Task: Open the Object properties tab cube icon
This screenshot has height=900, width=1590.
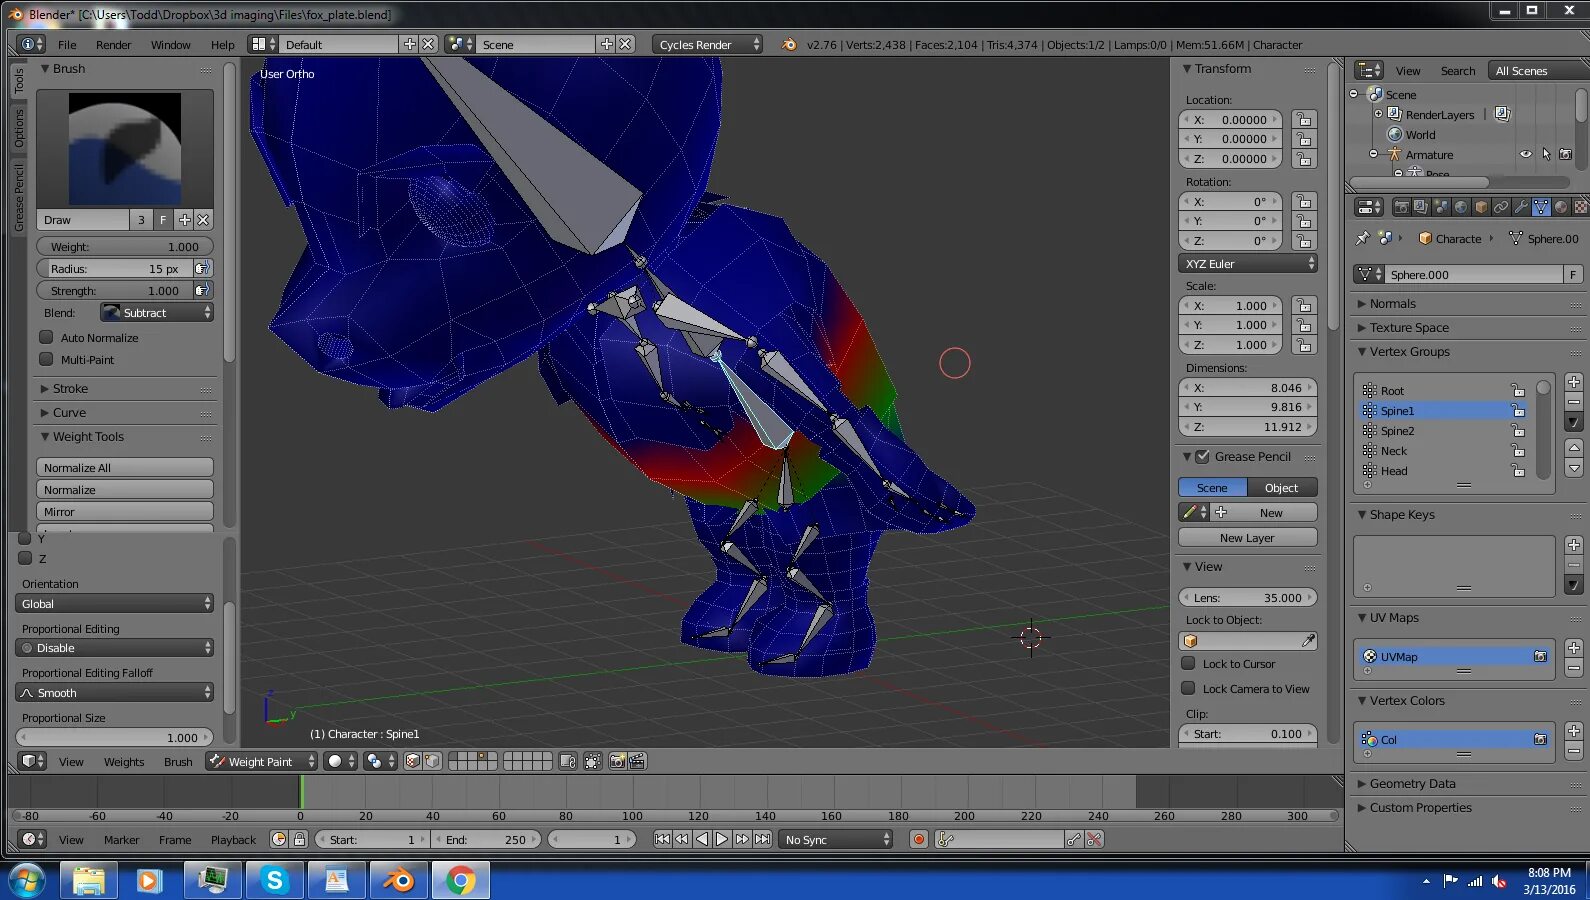Action: point(1481,207)
